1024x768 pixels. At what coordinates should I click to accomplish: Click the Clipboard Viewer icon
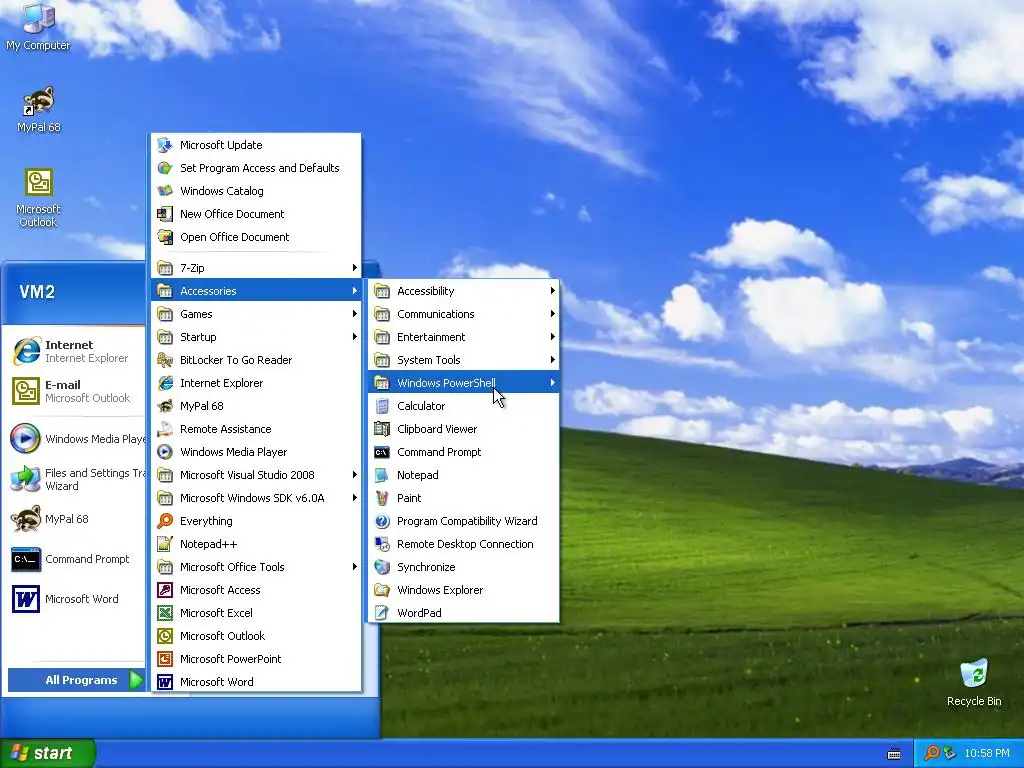[382, 429]
